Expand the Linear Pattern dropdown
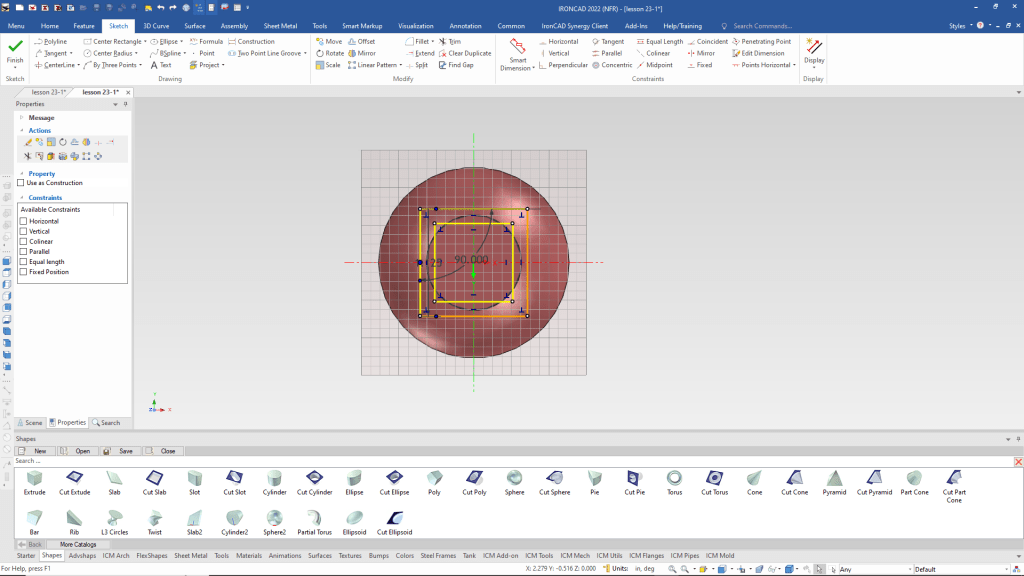Screen dimensions: 1024x576 click(401, 65)
